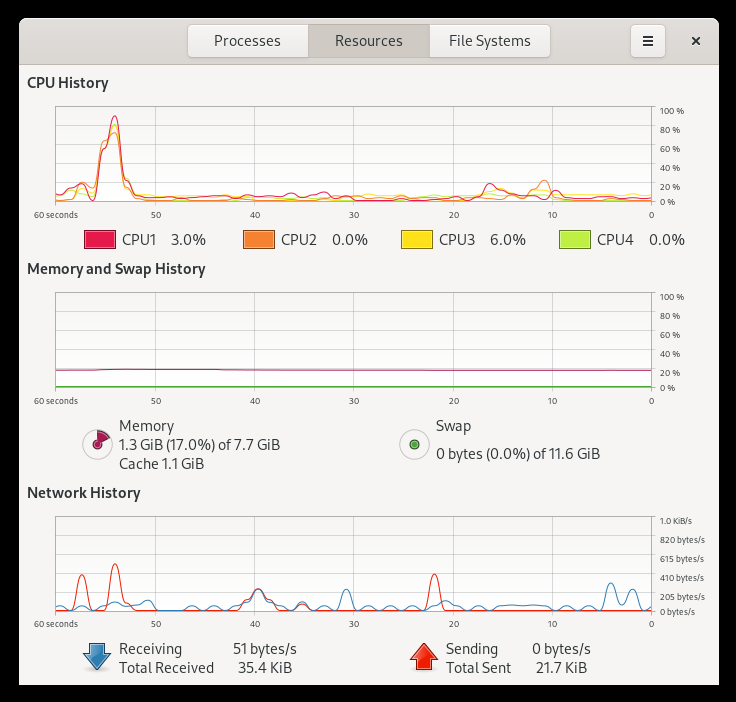
Task: Click the Receiving label
Action: click(150, 649)
